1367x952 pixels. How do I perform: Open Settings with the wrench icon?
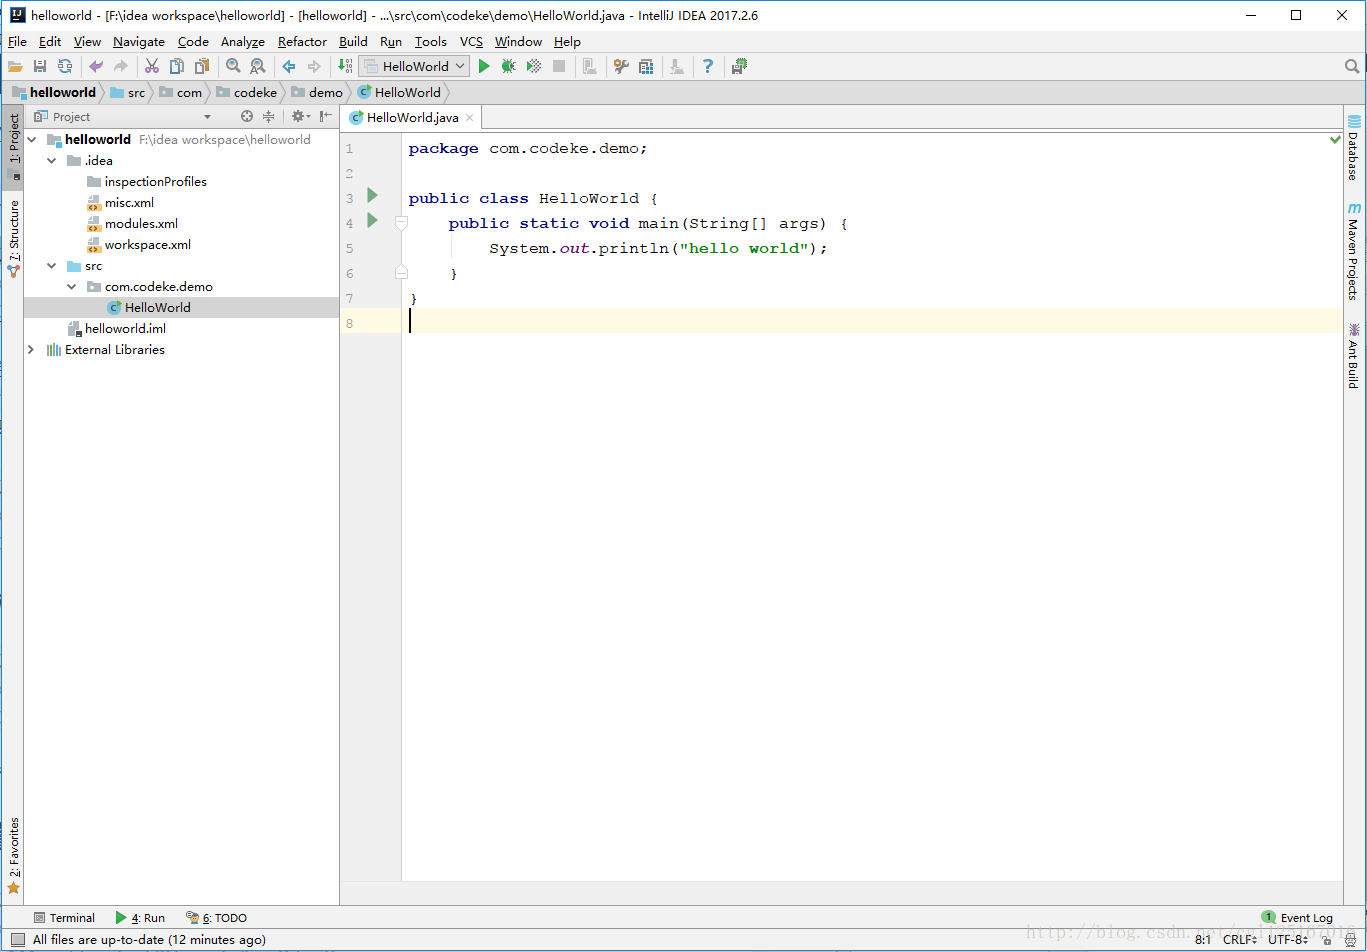(621, 66)
